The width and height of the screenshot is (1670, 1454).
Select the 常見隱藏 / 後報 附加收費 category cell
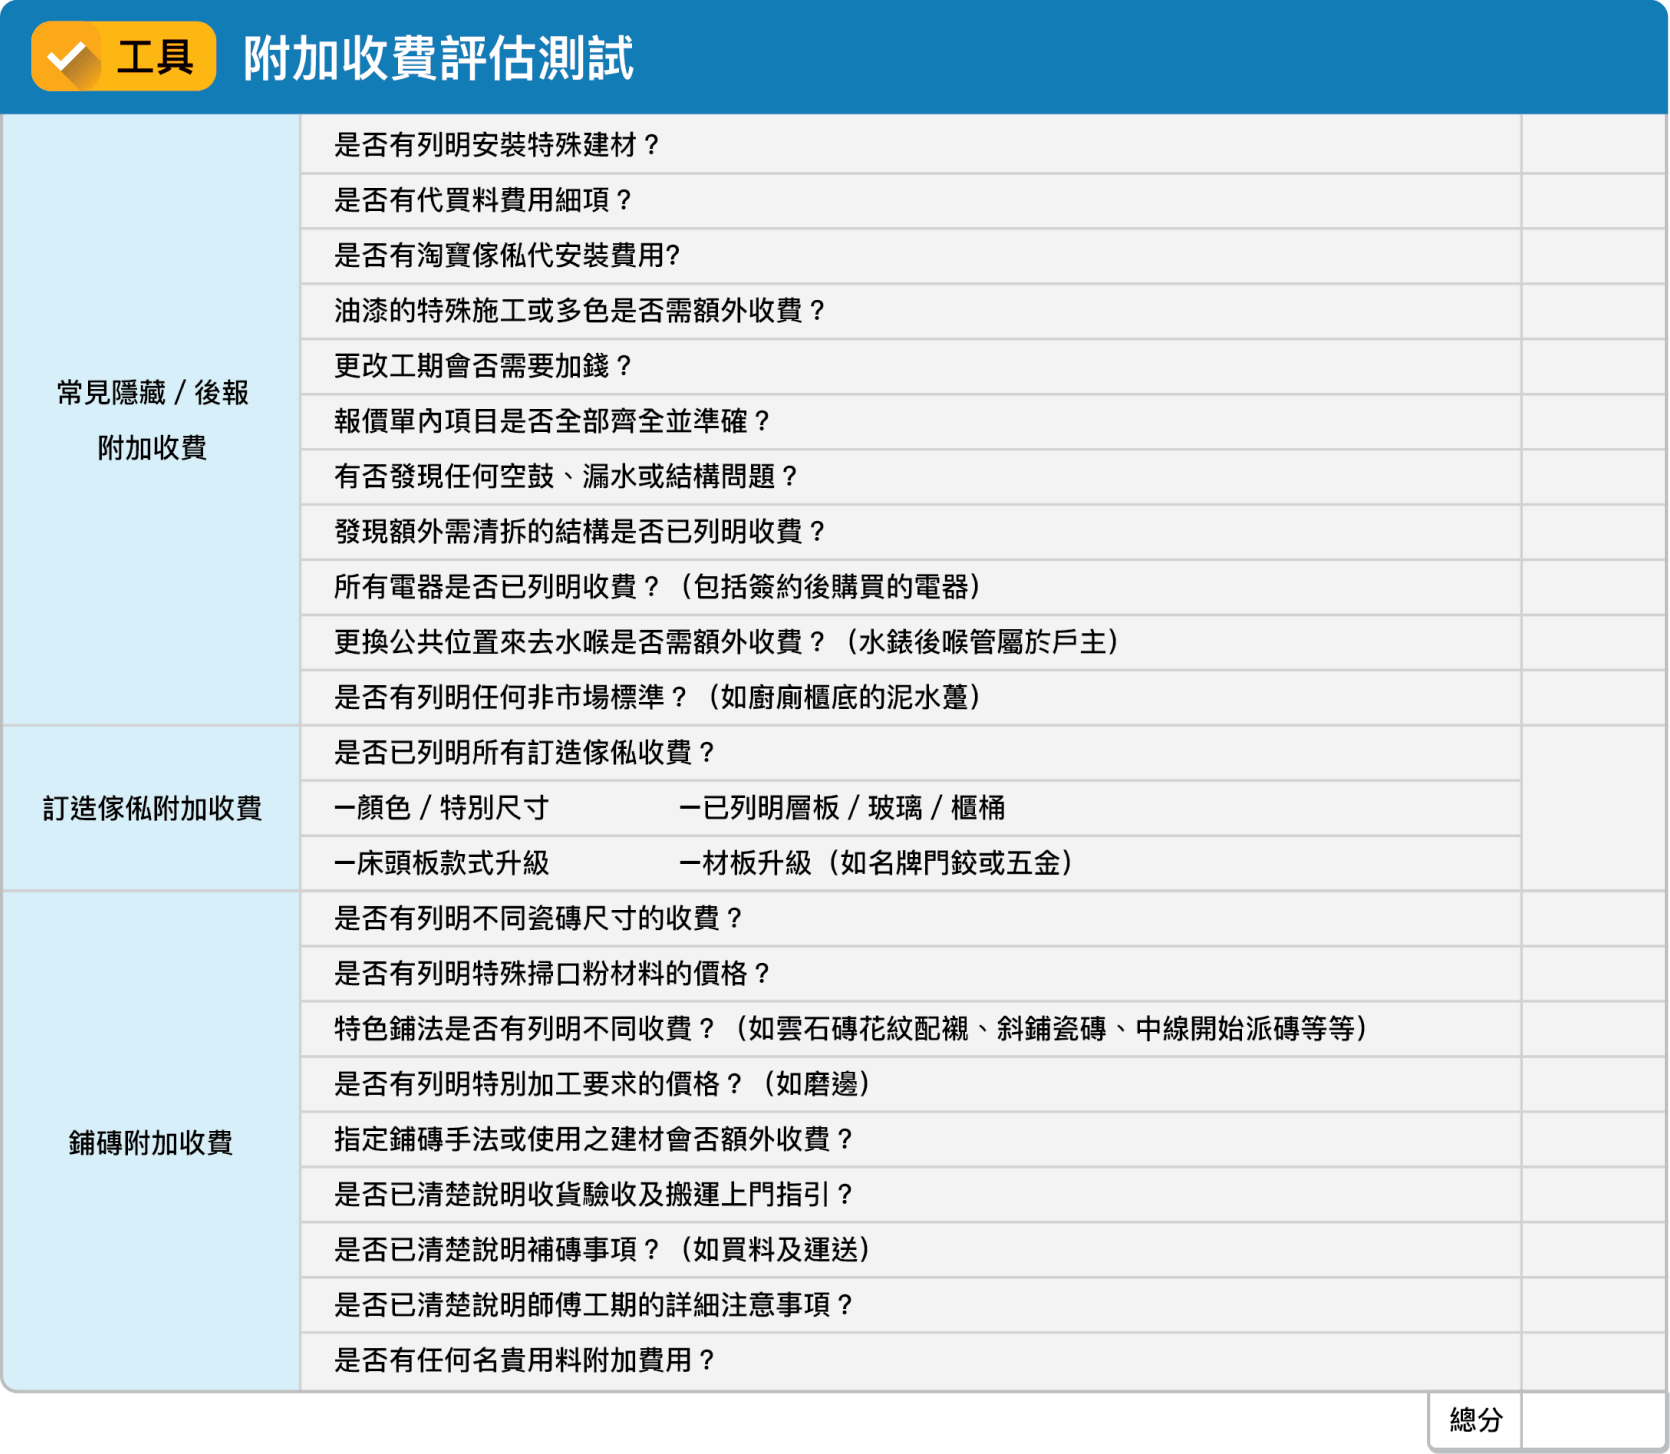[152, 420]
